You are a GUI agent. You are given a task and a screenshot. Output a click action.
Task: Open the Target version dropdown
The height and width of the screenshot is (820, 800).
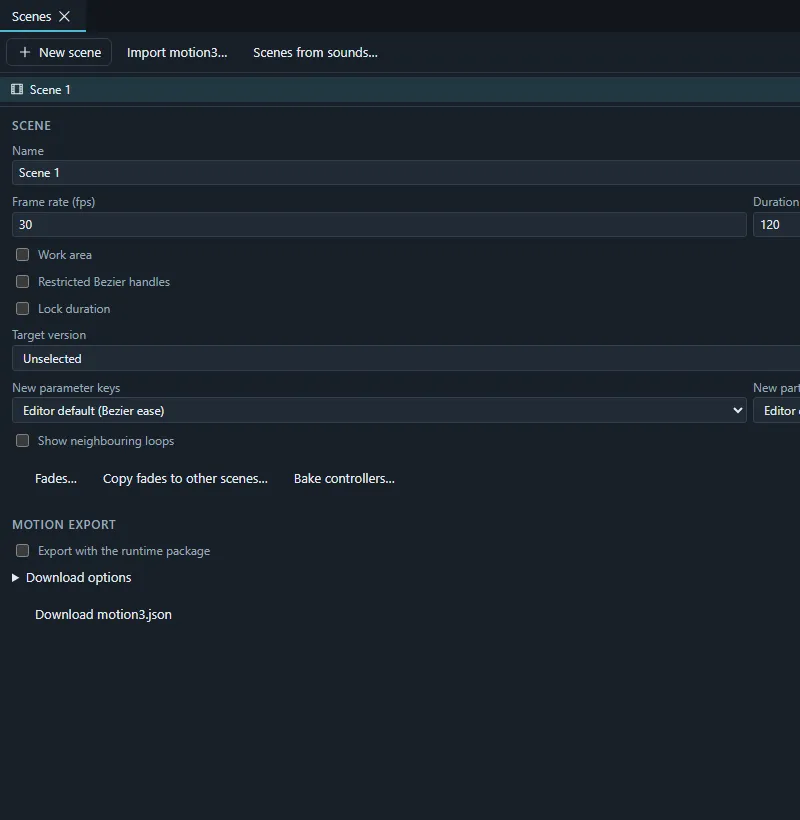[406, 359]
